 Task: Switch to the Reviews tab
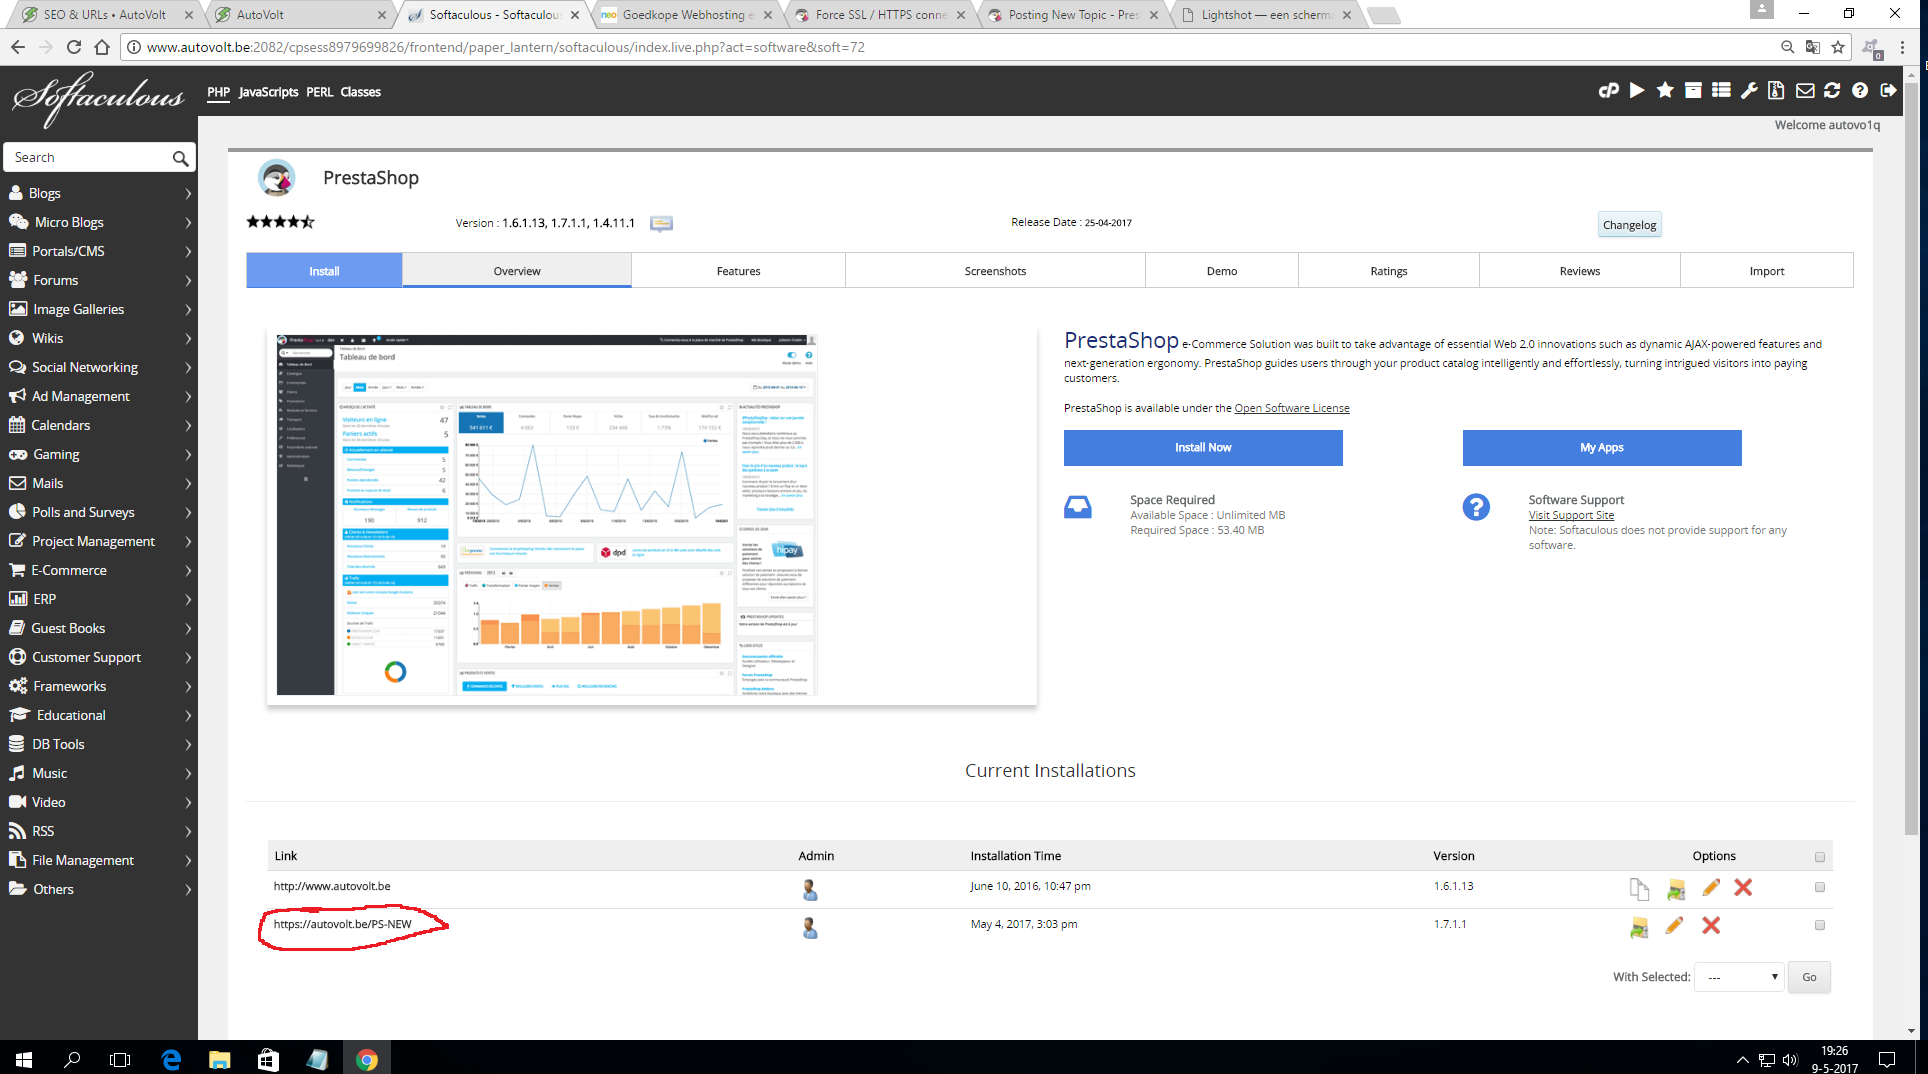1580,271
